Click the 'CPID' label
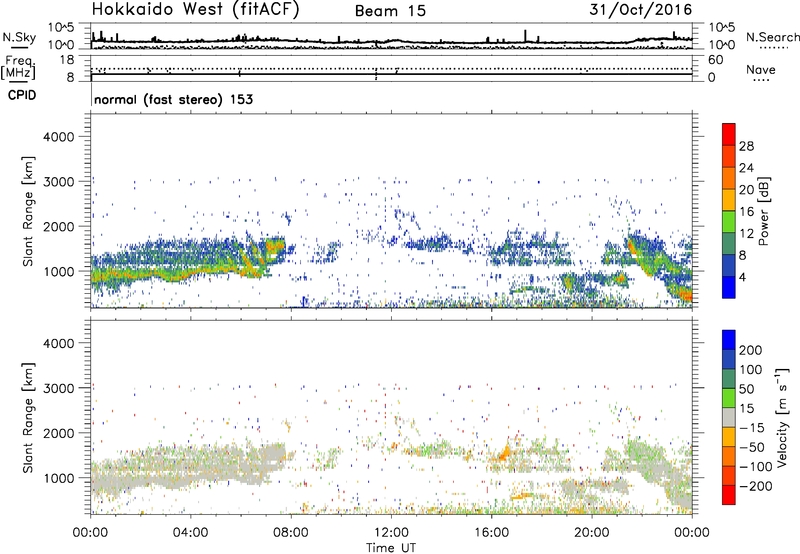 22,95
